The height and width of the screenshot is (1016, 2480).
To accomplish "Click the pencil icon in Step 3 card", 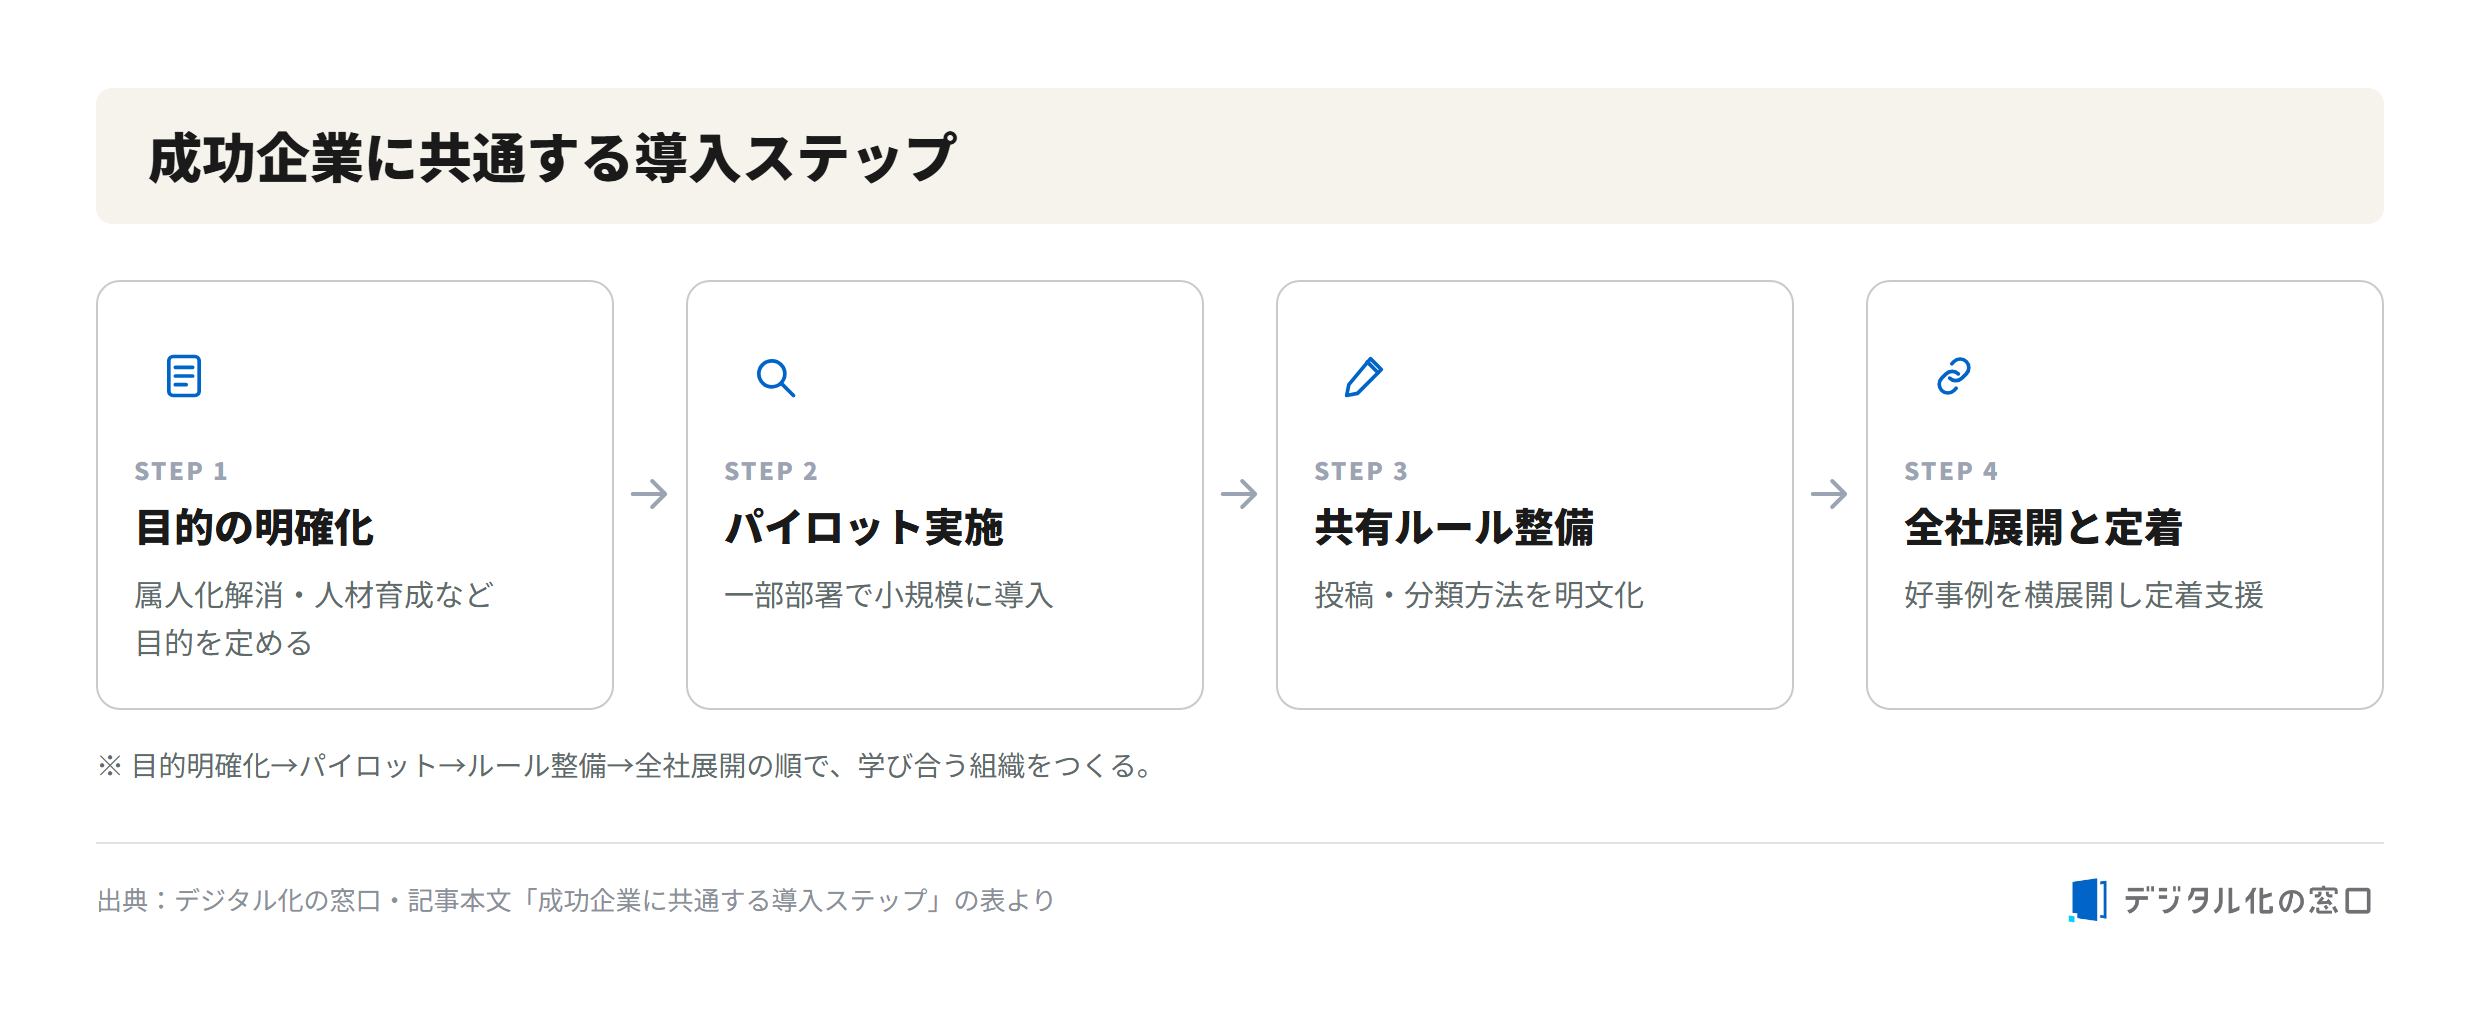I will tap(1364, 377).
